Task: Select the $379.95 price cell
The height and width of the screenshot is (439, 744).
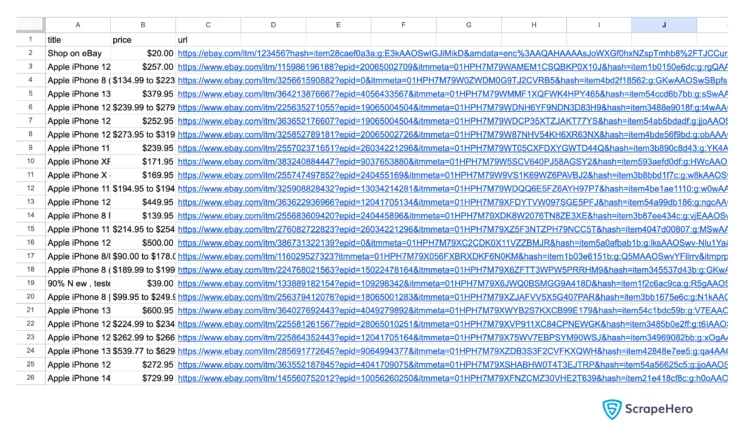Action: 143,94
